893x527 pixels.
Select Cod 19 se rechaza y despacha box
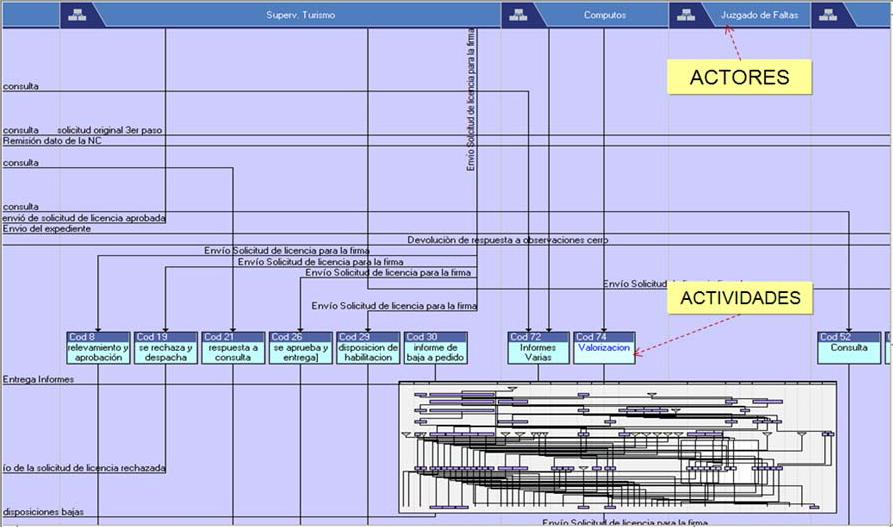165,348
